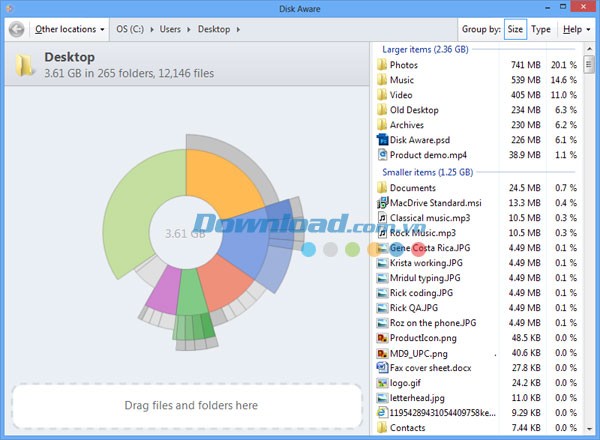Select the 11.0 % value for Video
The width and height of the screenshot is (600, 440).
(564, 95)
